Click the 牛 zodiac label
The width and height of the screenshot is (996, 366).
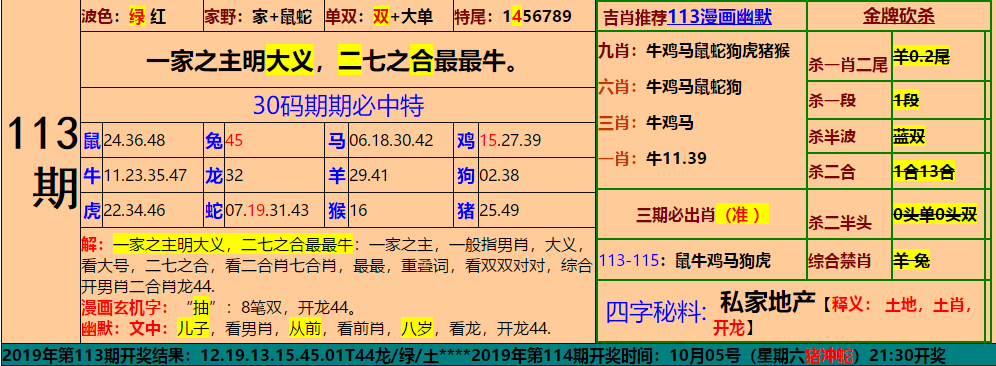pos(92,175)
